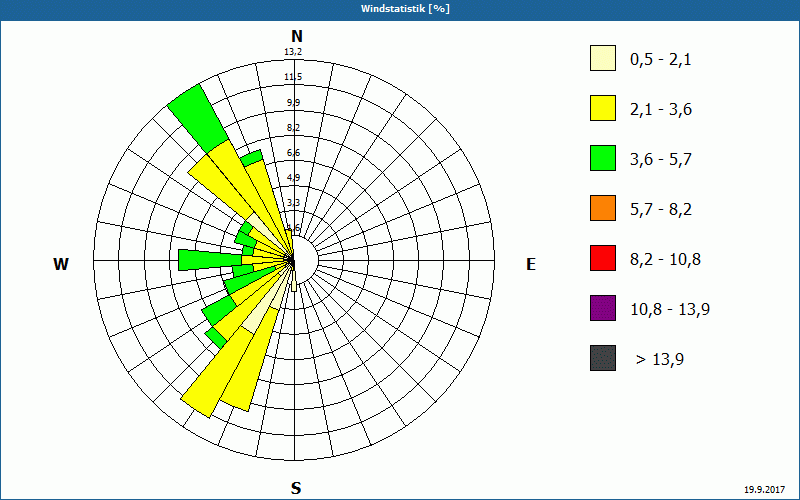800x500 pixels.
Task: Click the 4,9 axis value
Action: pyautogui.click(x=293, y=178)
